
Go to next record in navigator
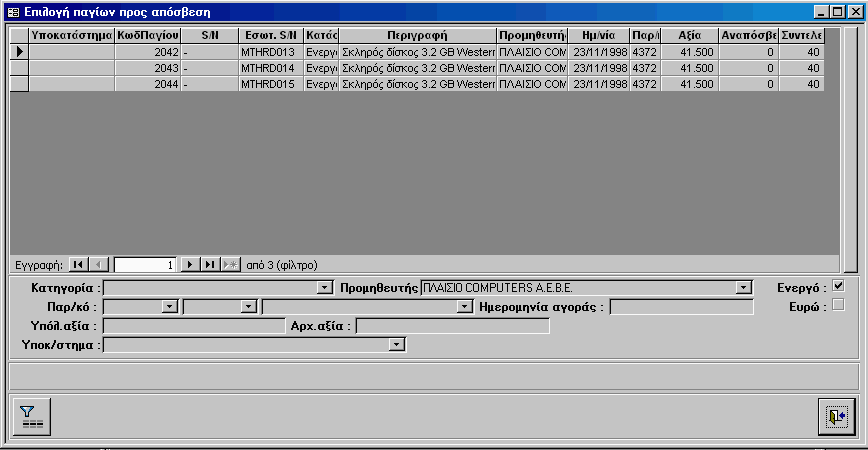point(191,265)
